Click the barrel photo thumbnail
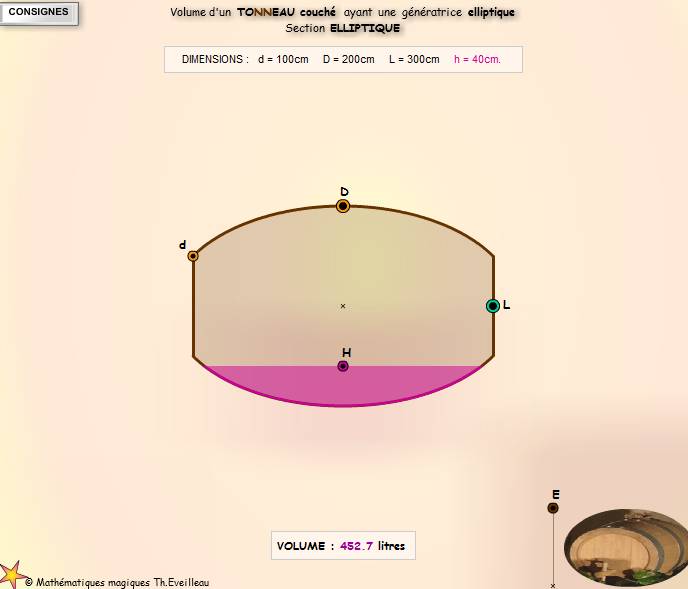 pyautogui.click(x=626, y=548)
